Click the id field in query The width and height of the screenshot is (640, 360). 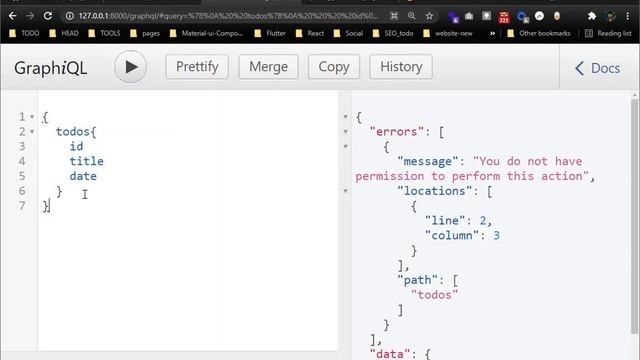pos(76,147)
